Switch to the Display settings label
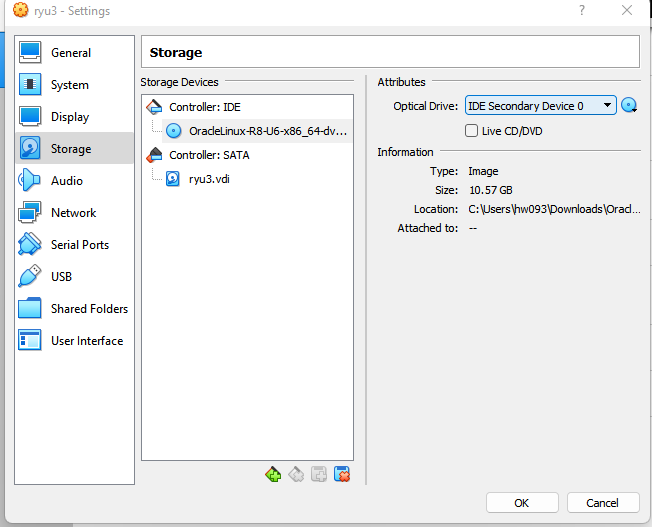The height and width of the screenshot is (527, 652). coord(70,117)
